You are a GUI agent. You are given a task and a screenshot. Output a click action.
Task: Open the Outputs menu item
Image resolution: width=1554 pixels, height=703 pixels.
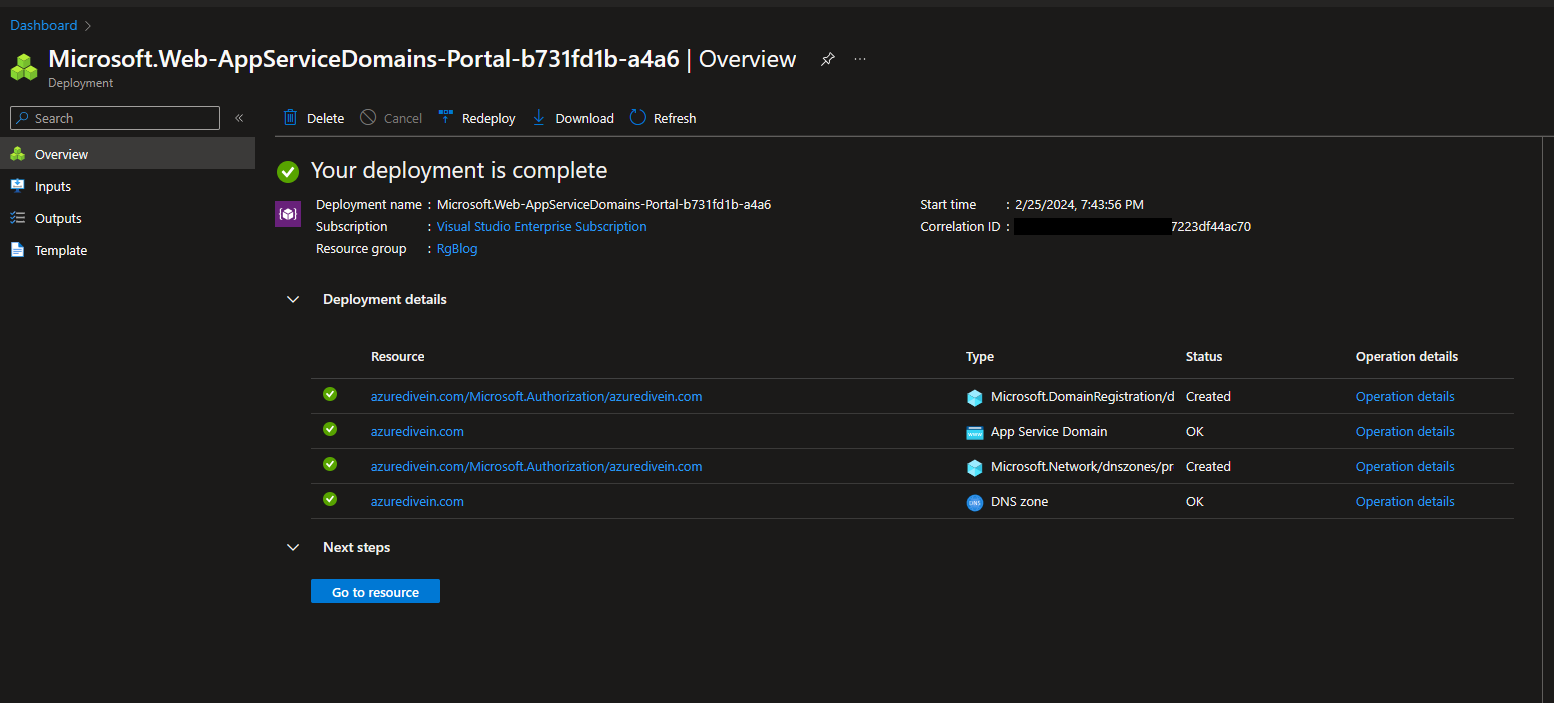[x=58, y=218]
